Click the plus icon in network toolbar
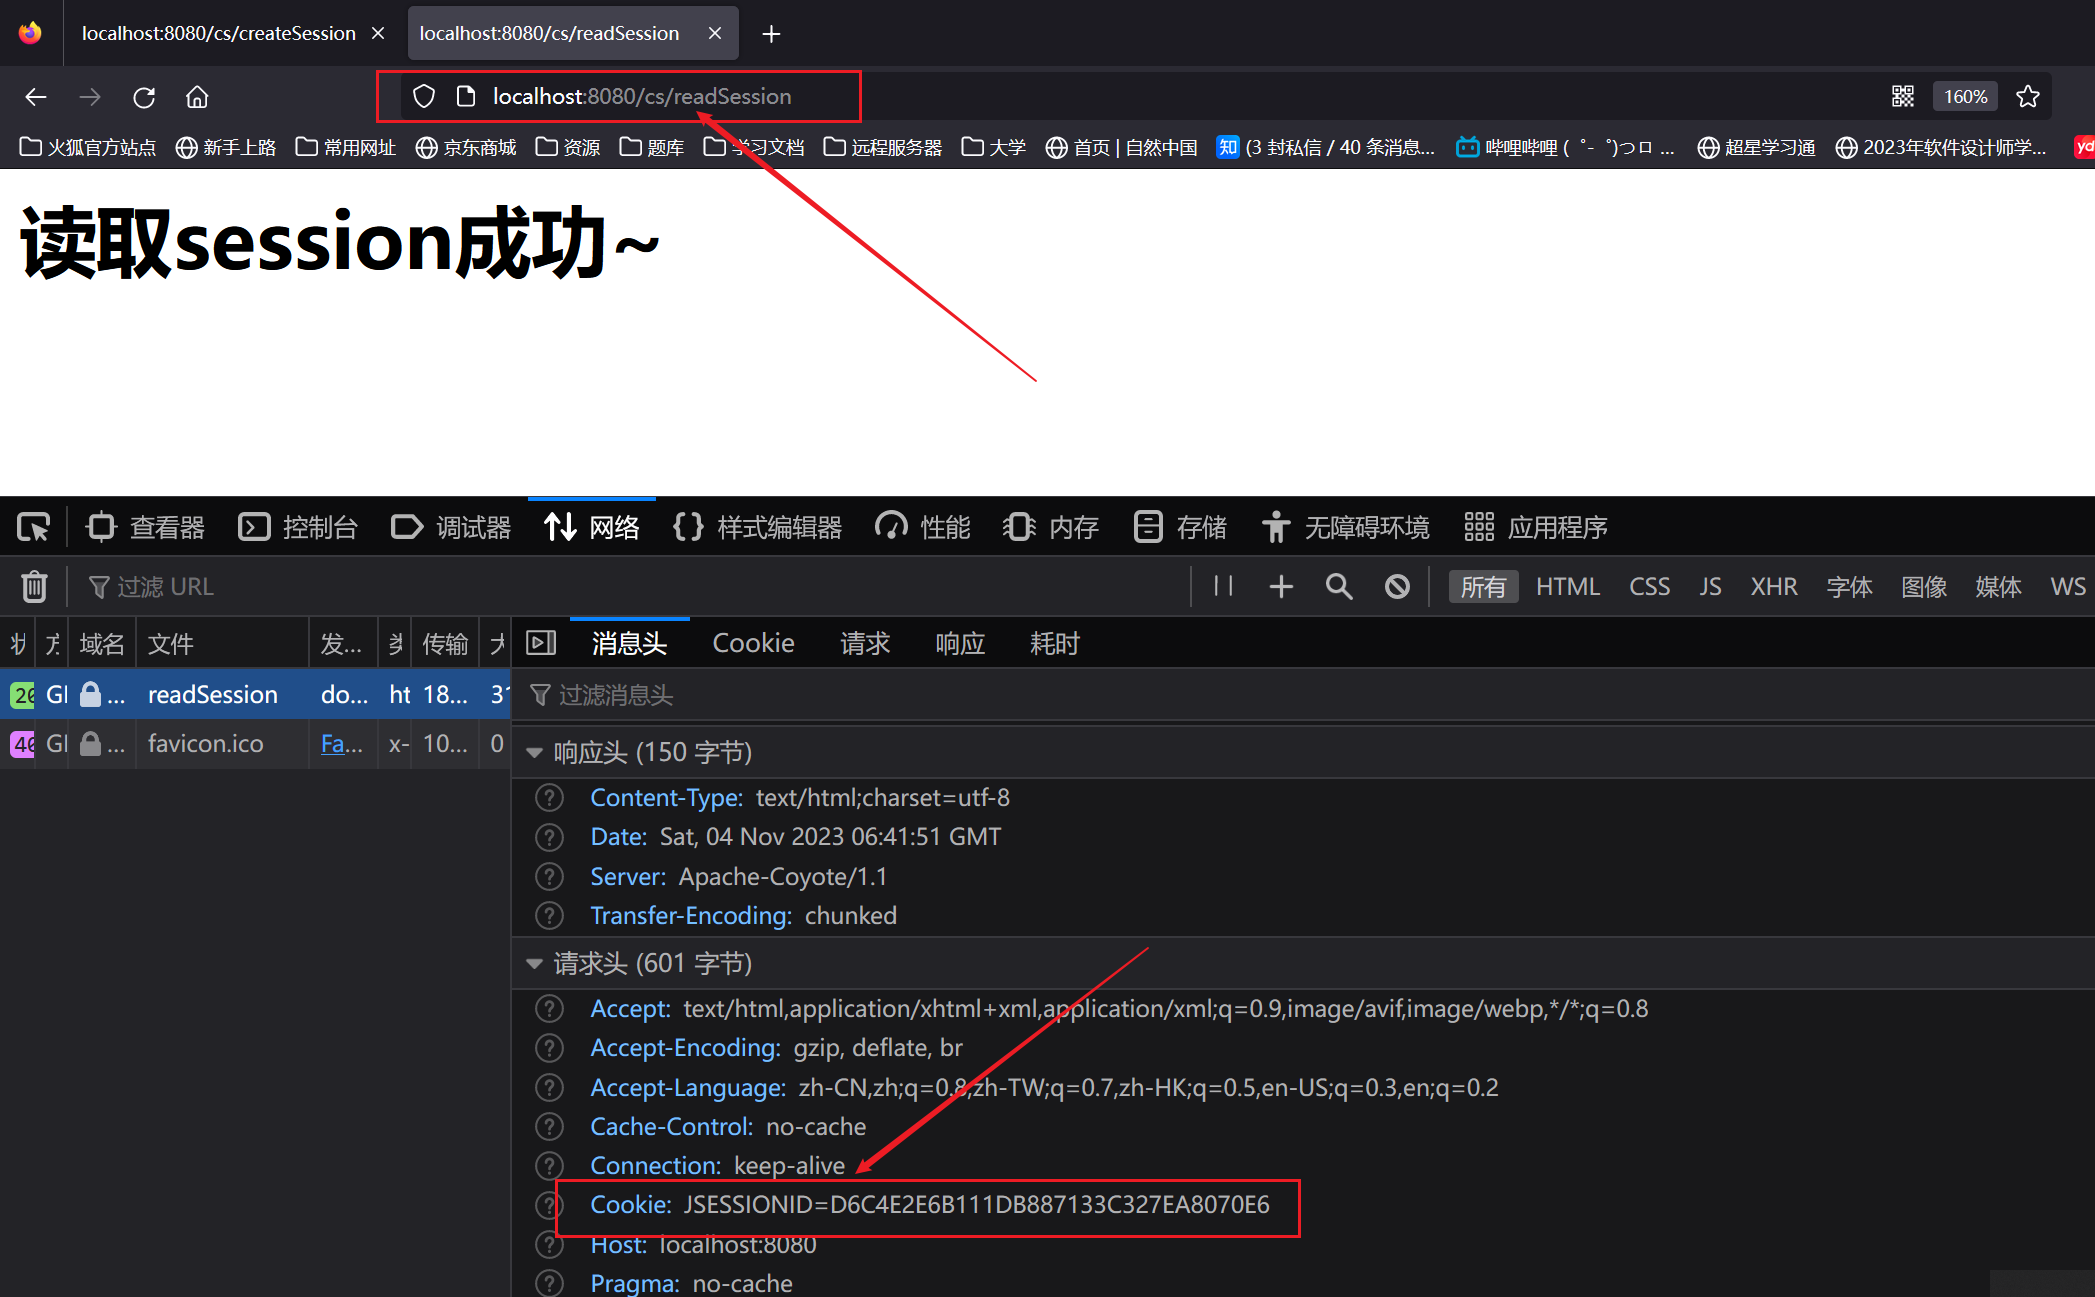 1281,586
